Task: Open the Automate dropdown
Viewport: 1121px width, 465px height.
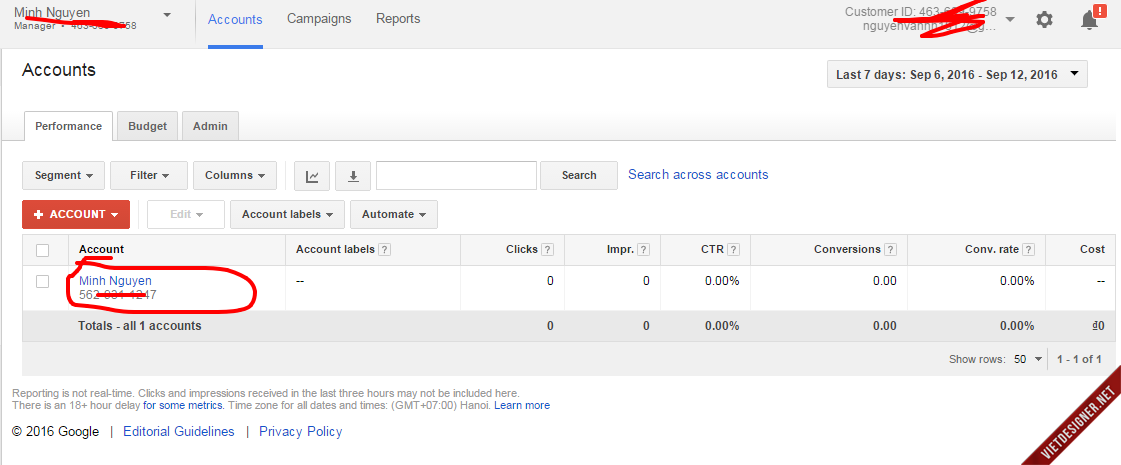Action: click(x=394, y=215)
